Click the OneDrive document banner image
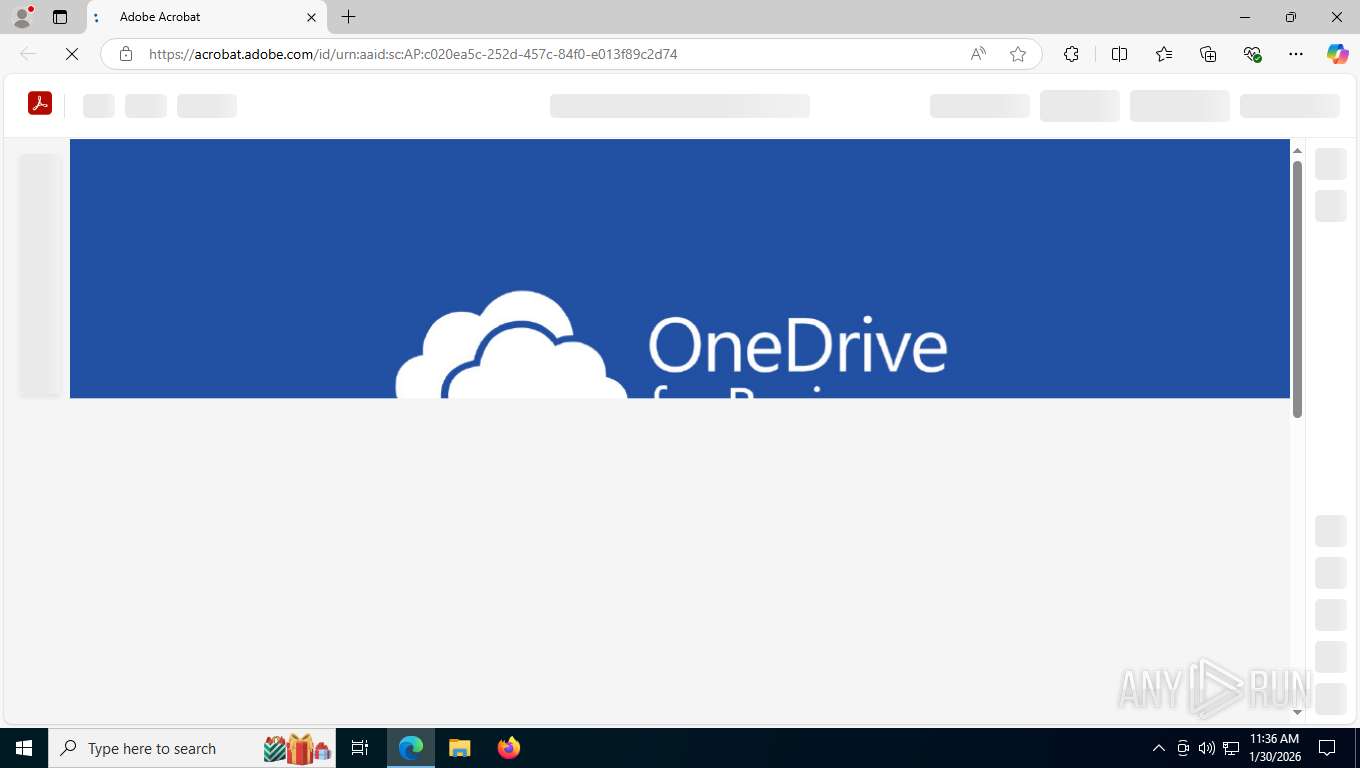The height and width of the screenshot is (768, 1360). (680, 268)
